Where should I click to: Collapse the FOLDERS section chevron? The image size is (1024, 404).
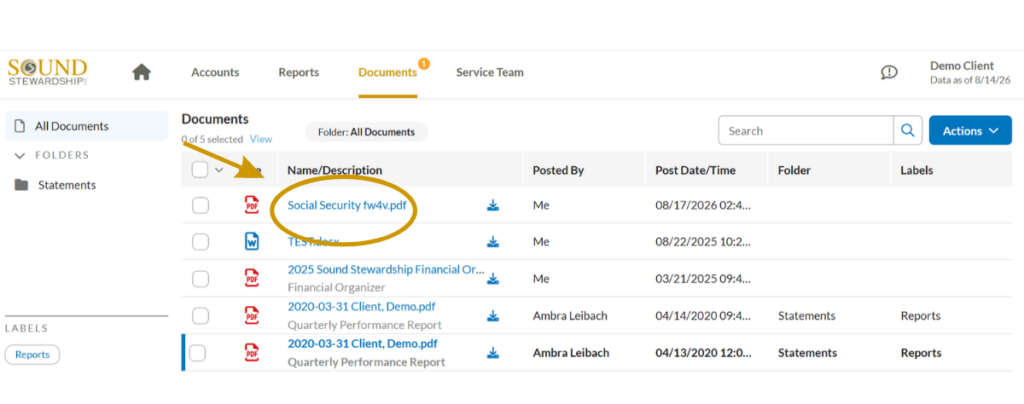pos(20,155)
